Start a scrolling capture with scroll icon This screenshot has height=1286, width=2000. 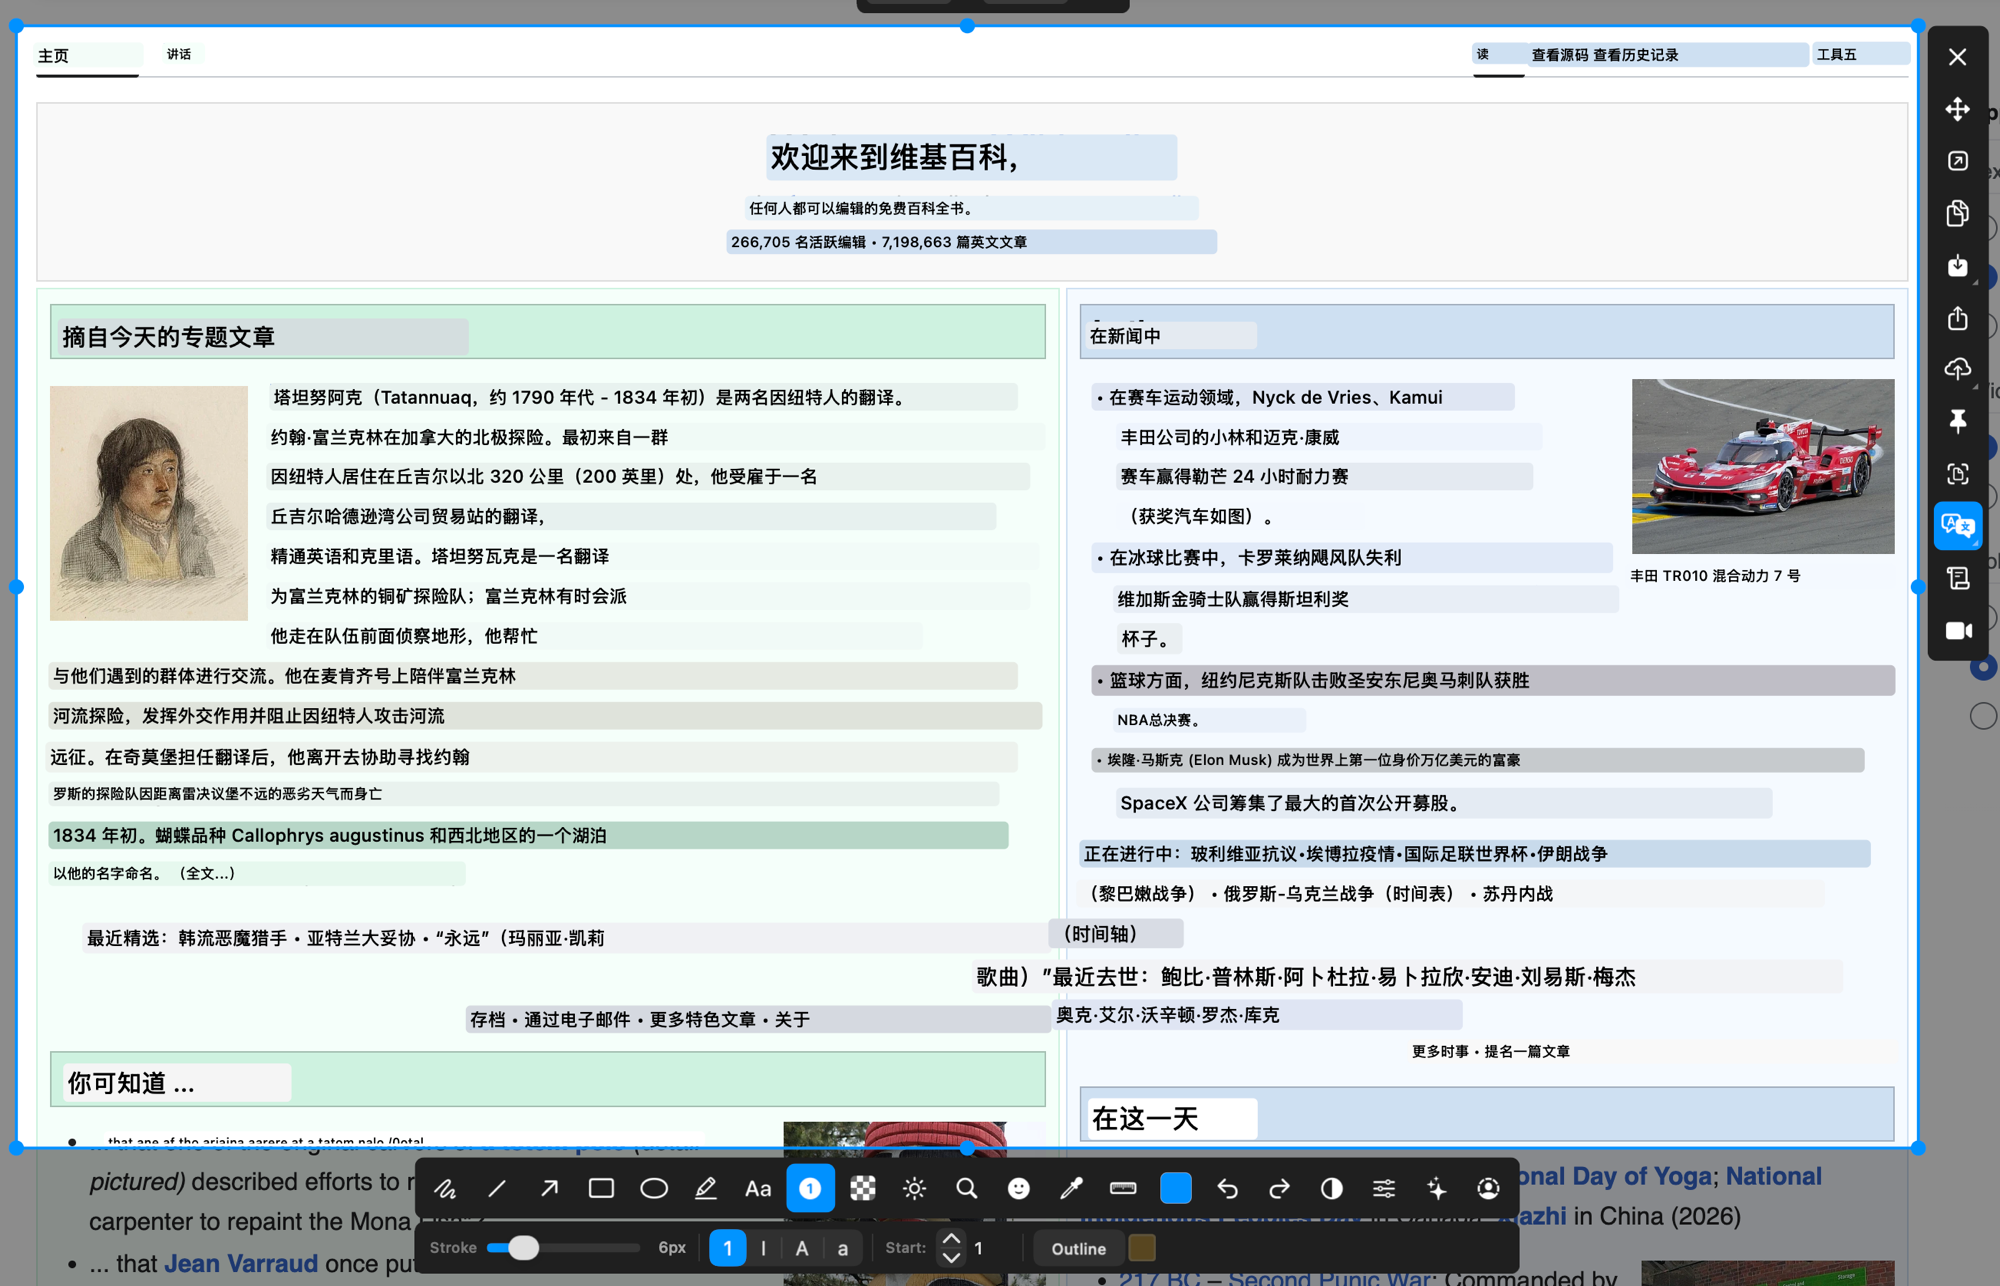tap(1957, 578)
